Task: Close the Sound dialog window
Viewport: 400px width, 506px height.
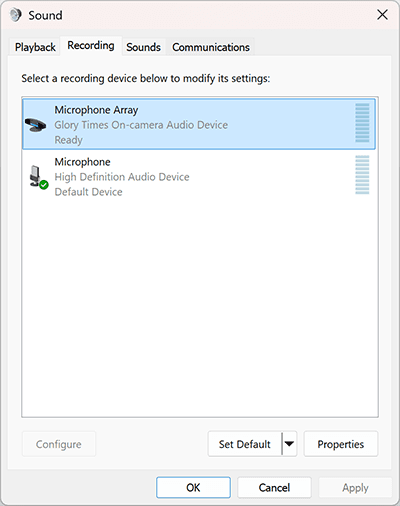Action: 382,15
